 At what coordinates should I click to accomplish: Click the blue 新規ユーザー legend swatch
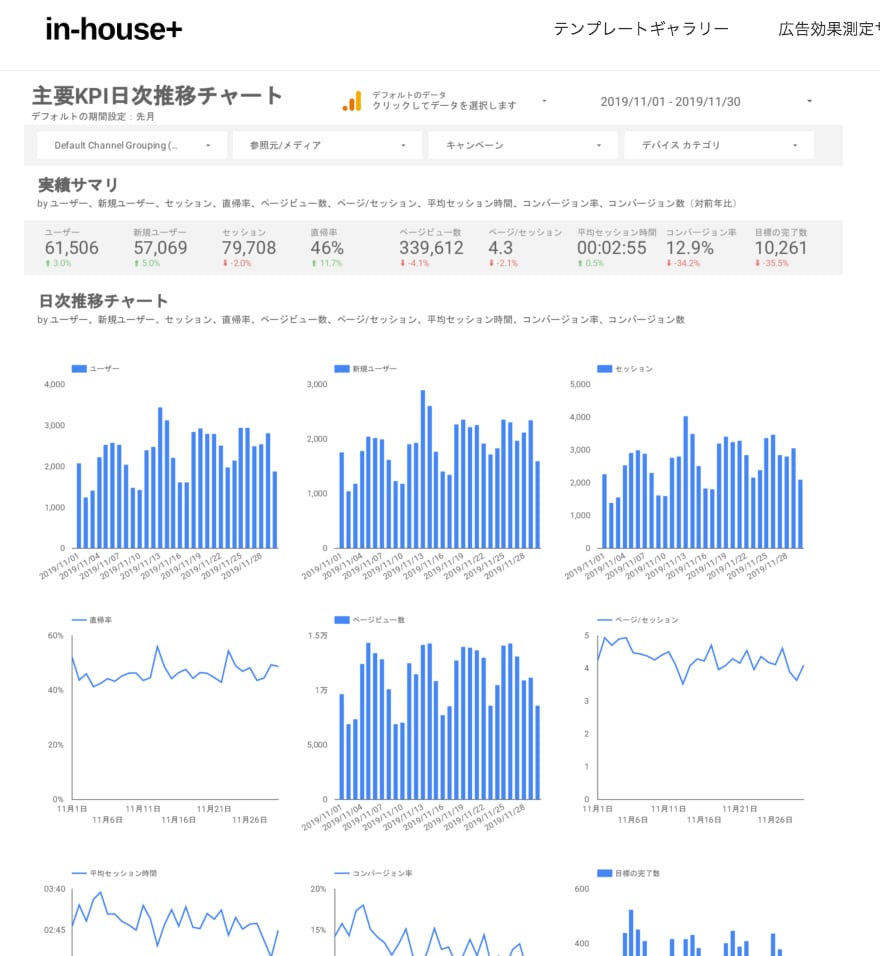pos(342,368)
